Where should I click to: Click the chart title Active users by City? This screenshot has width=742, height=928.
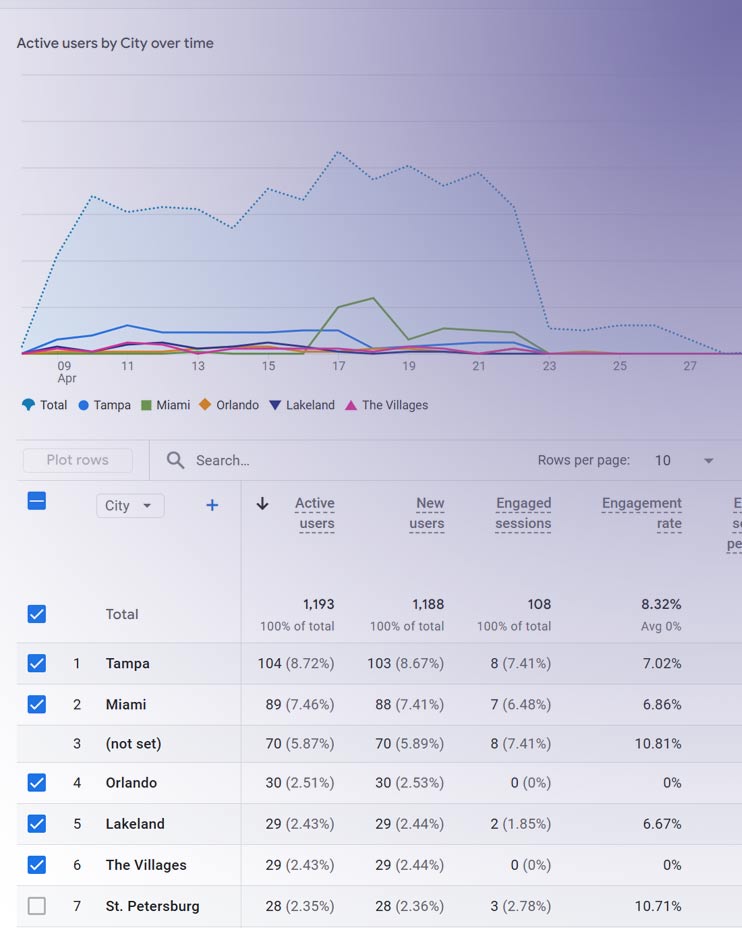[115, 43]
